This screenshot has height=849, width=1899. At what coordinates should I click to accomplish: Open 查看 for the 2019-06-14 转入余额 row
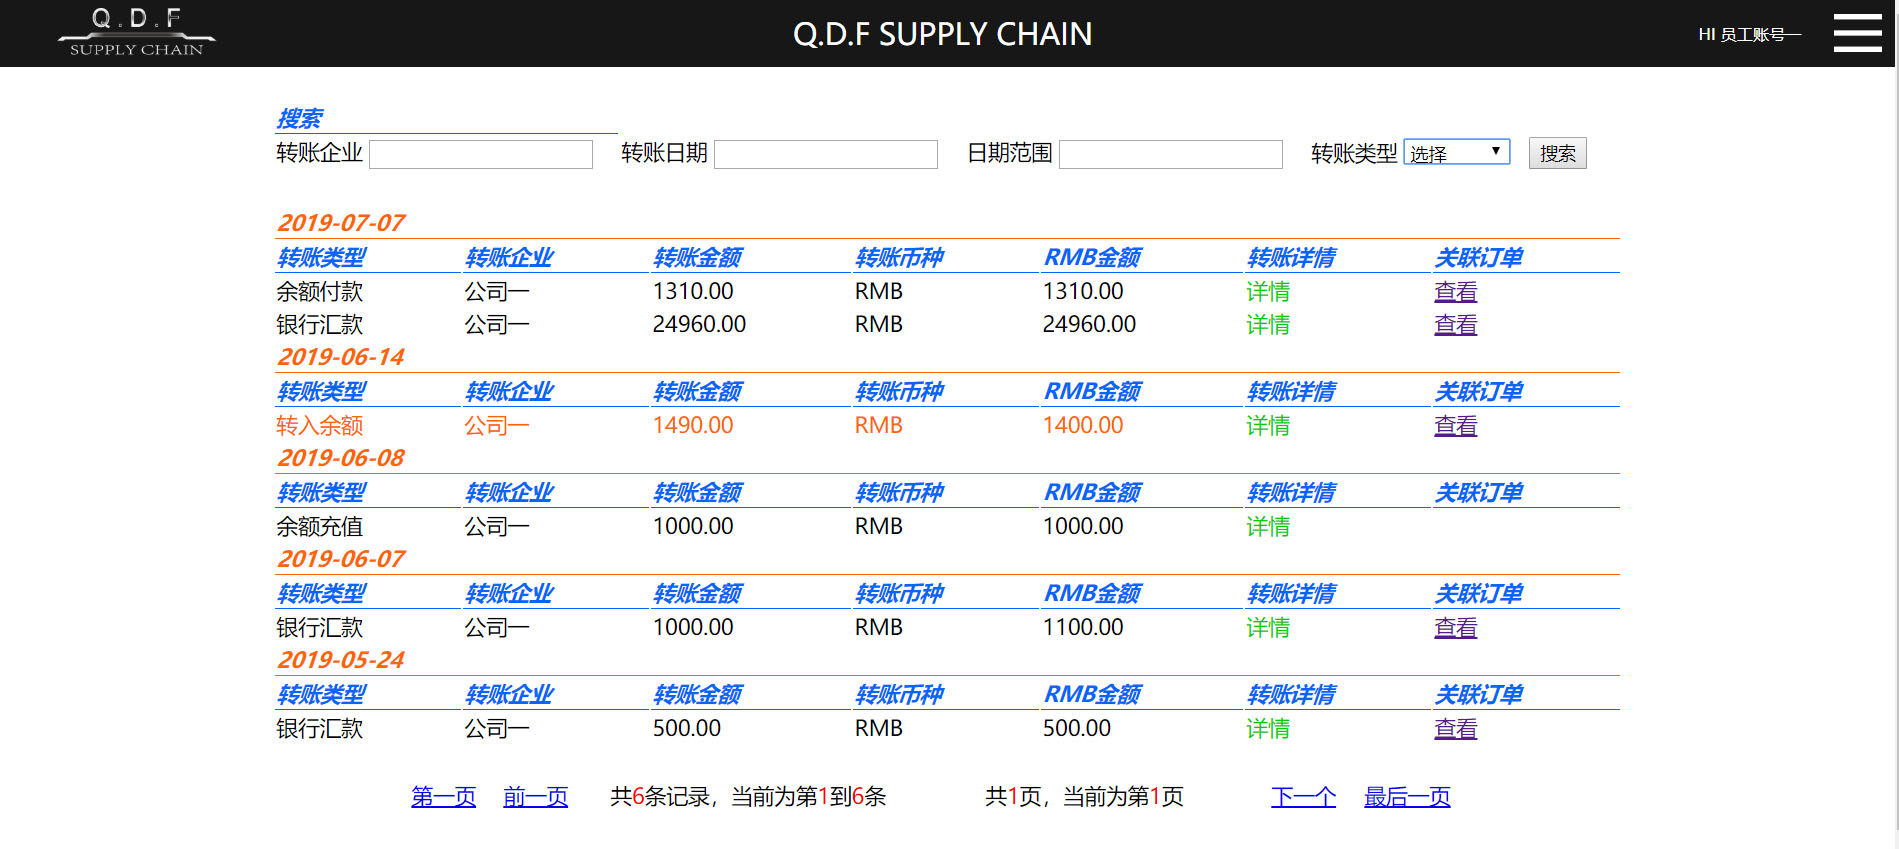[x=1455, y=426]
